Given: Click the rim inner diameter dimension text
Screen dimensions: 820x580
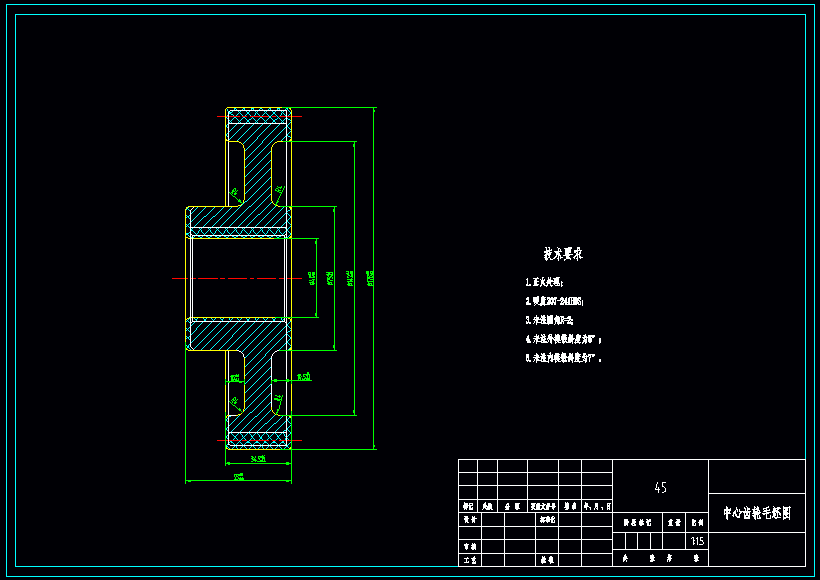Looking at the screenshot, I should [350, 278].
